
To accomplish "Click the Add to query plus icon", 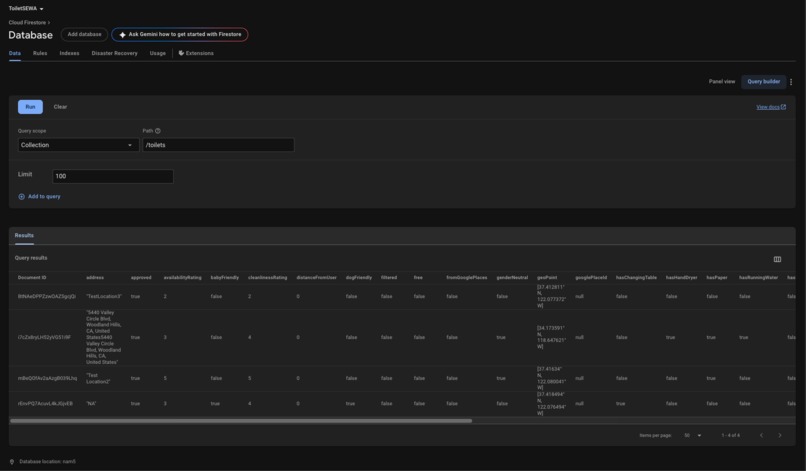I will coord(22,196).
